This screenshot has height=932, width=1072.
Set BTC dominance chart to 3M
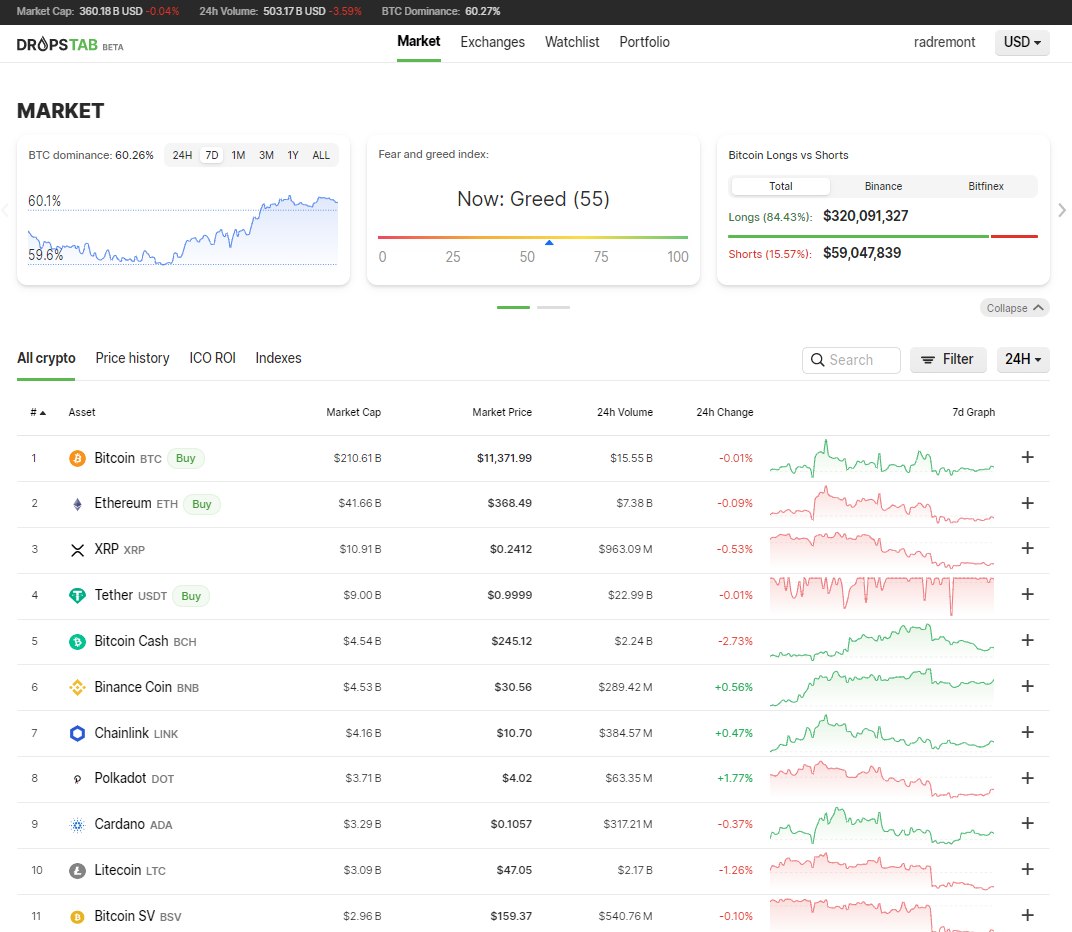pos(267,155)
